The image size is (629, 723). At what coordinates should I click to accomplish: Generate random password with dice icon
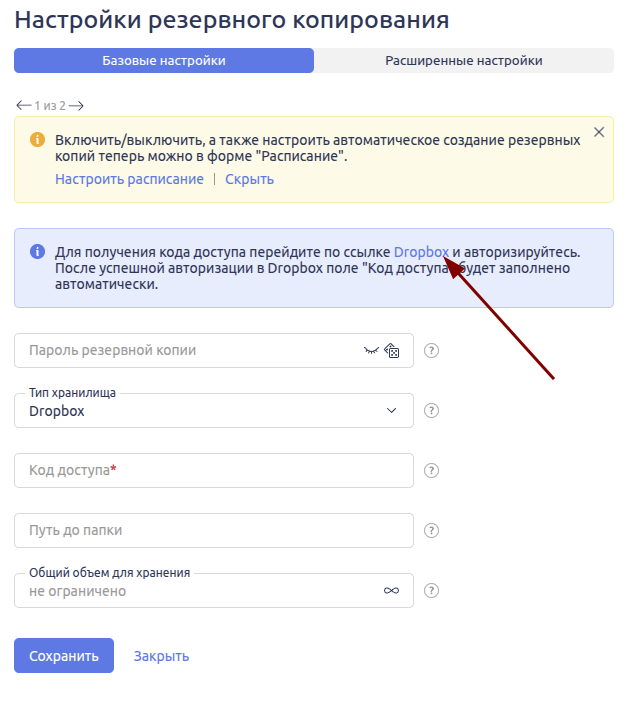pos(392,351)
